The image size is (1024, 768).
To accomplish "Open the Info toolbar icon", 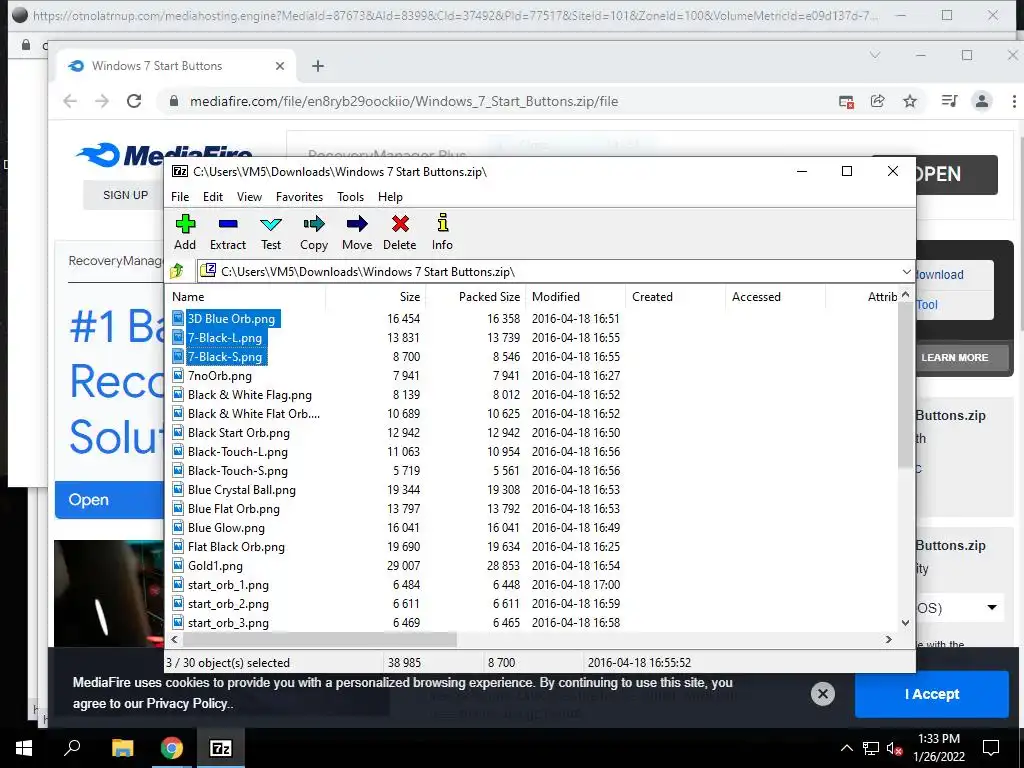I will (x=442, y=223).
